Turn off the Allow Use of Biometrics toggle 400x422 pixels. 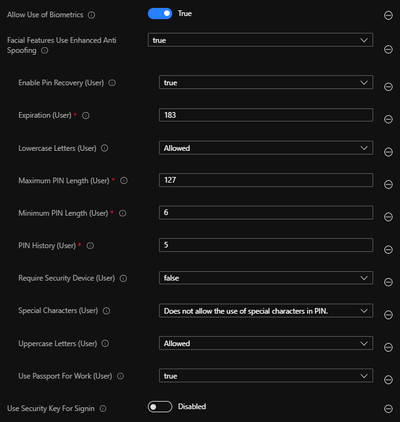160,14
